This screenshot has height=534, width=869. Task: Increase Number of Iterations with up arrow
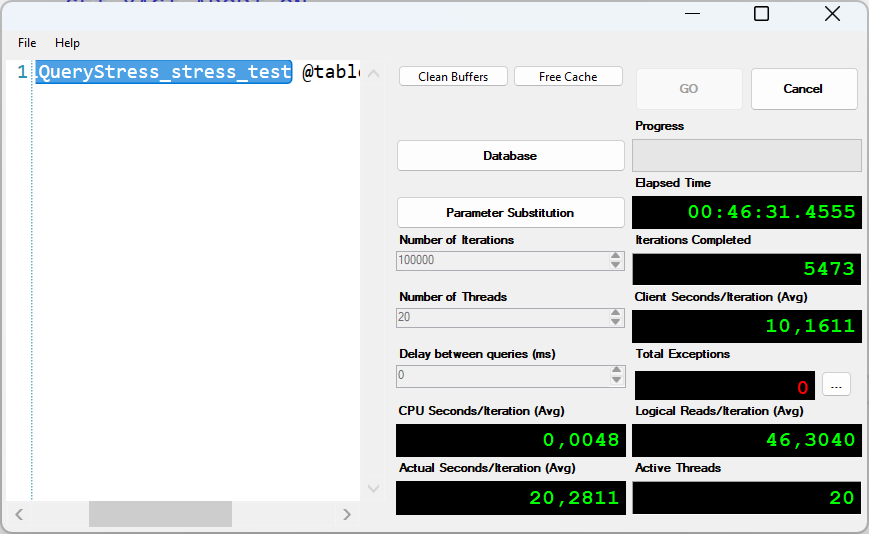[x=616, y=256]
